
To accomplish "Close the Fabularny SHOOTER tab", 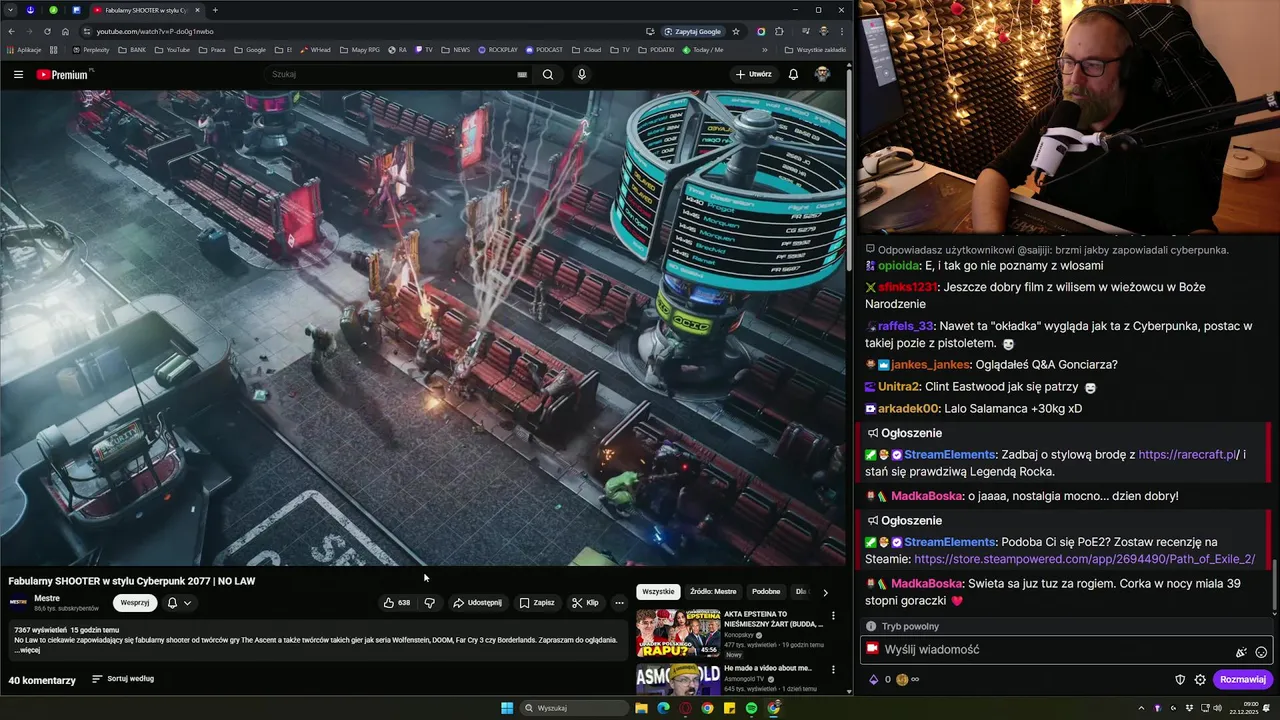I will point(197,10).
